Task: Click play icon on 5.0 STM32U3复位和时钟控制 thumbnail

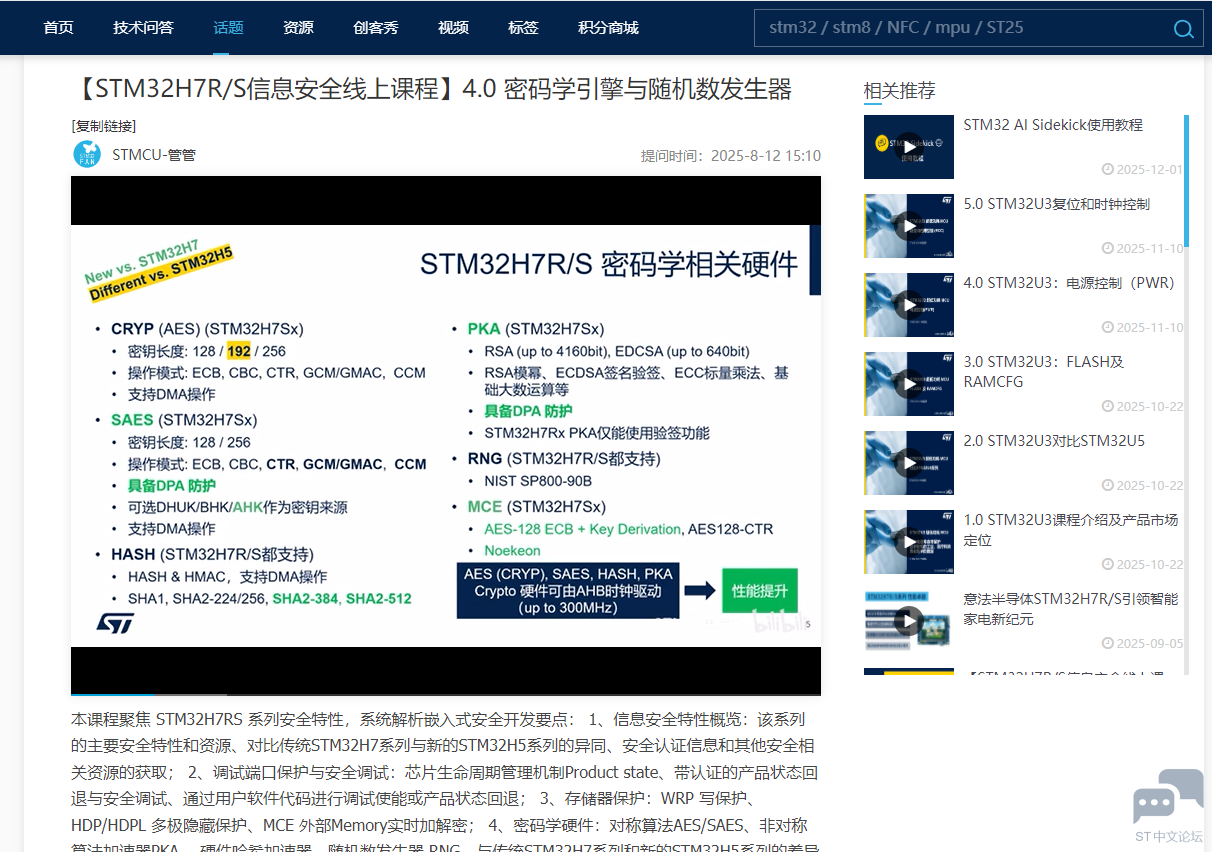Action: 909,226
